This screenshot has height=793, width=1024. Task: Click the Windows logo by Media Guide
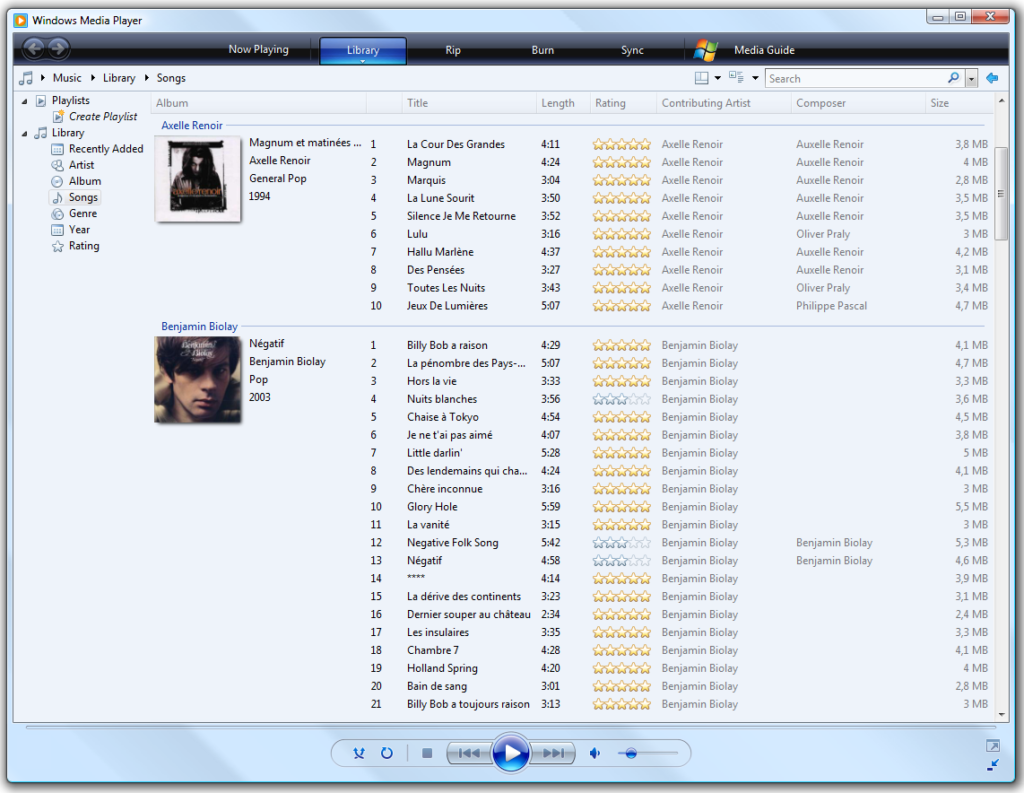705,50
